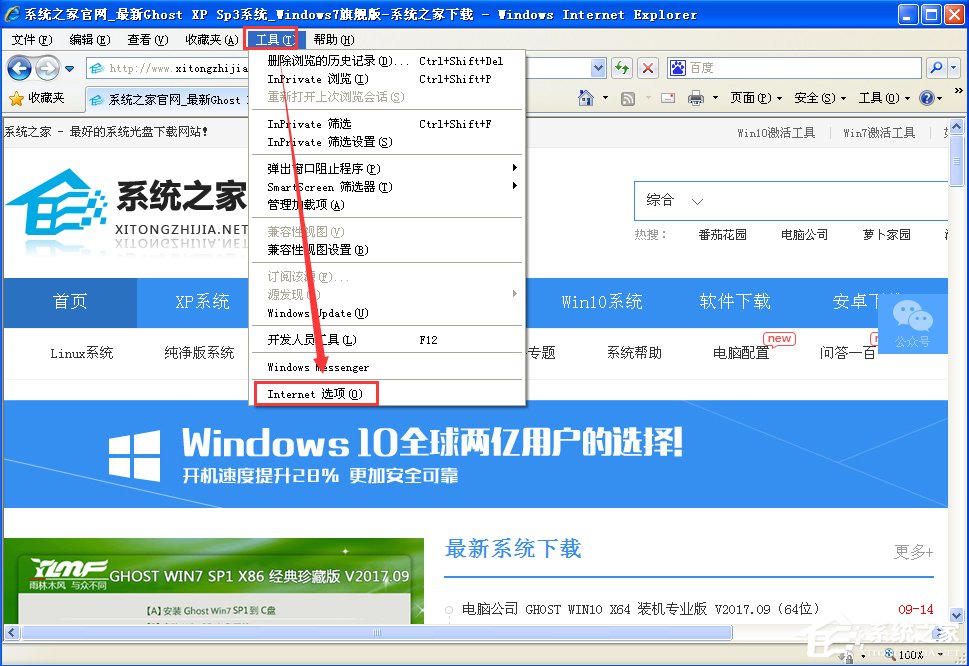Open 管理加载项 submenu arrow
969x666 pixels.
(305, 203)
